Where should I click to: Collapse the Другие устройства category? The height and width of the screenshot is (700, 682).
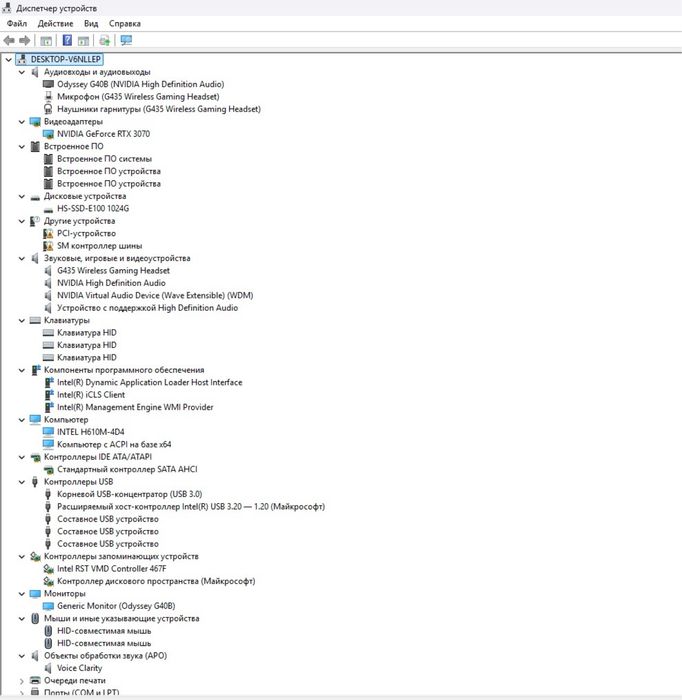[x=21, y=221]
